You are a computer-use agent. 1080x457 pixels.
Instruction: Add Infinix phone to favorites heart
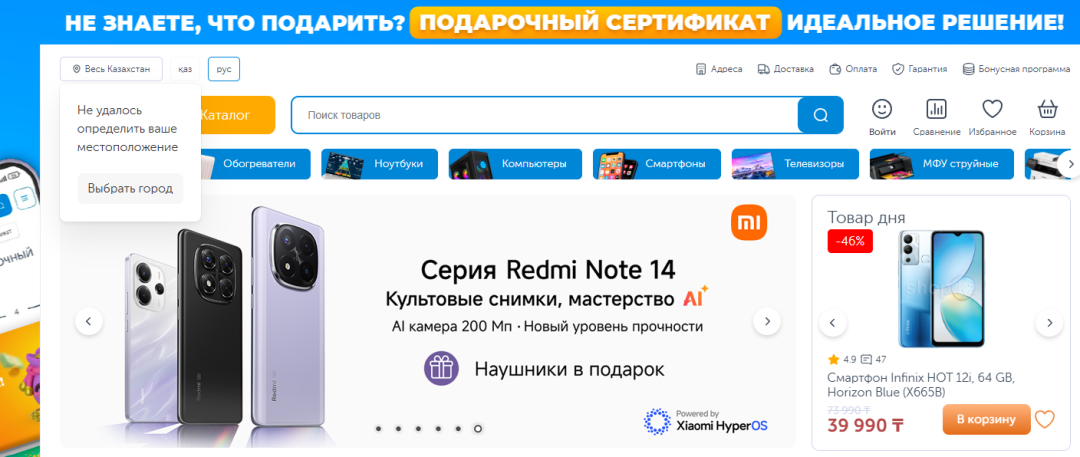[1045, 419]
